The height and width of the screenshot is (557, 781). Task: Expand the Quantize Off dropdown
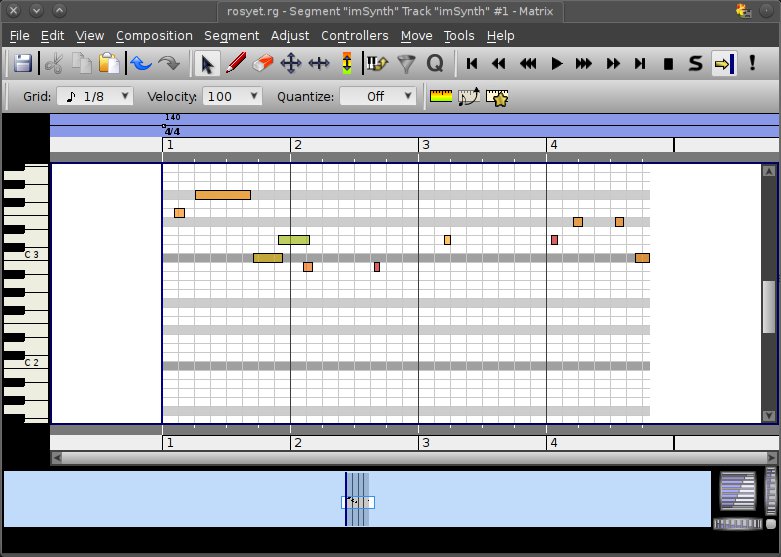[x=378, y=96]
